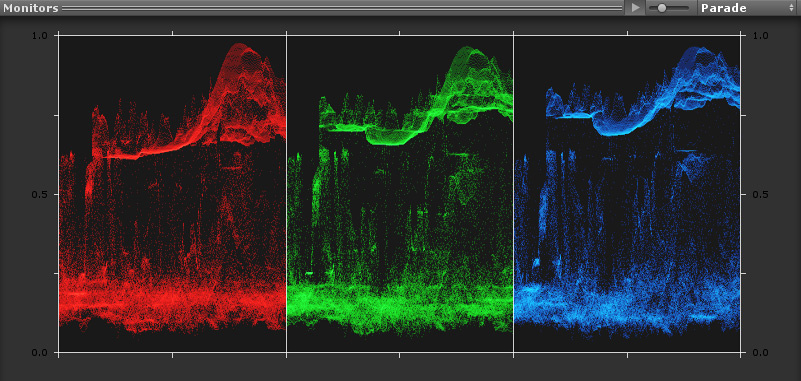The height and width of the screenshot is (381, 801).
Task: Click the right axis 0.0 label
Action: click(x=761, y=353)
